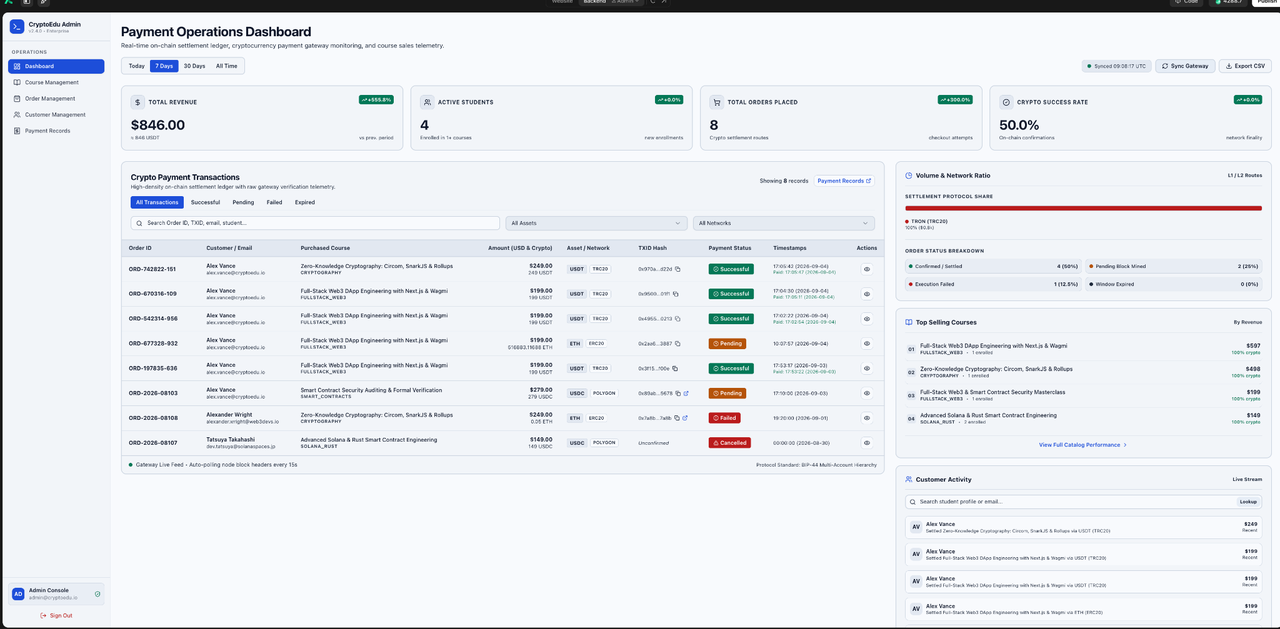Copy TXID hash 0x89ab...5678
The height and width of the screenshot is (629, 1280).
[677, 393]
